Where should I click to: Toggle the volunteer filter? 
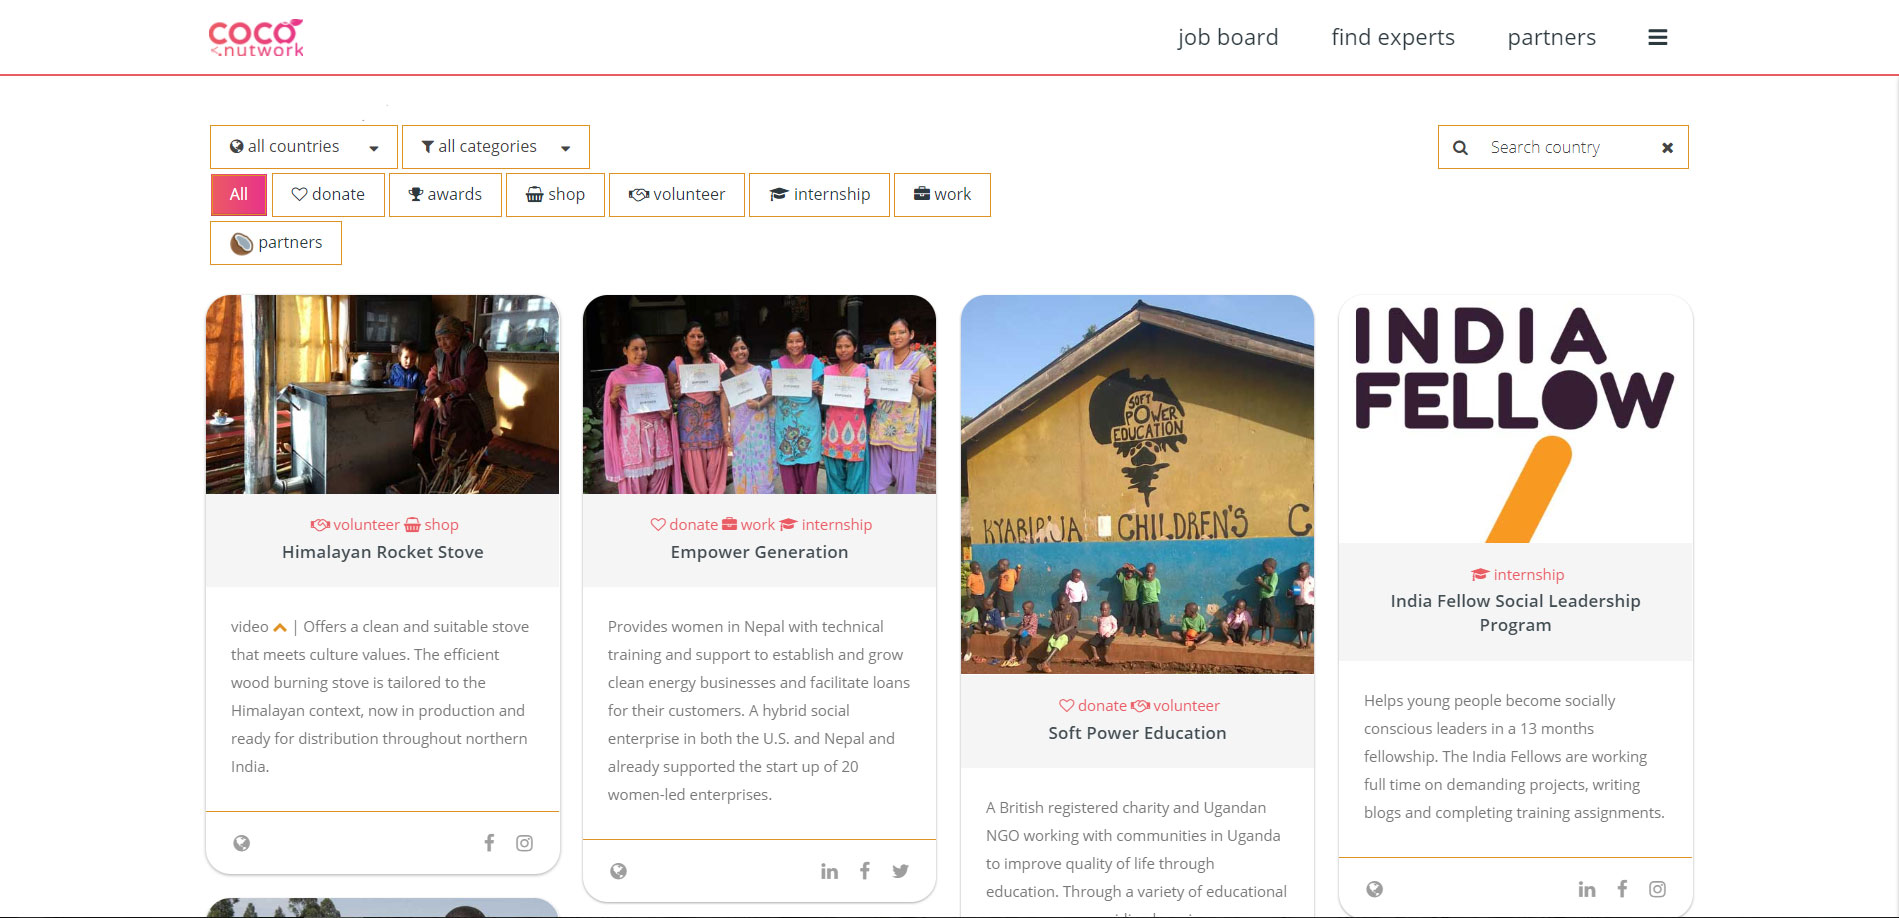(677, 195)
